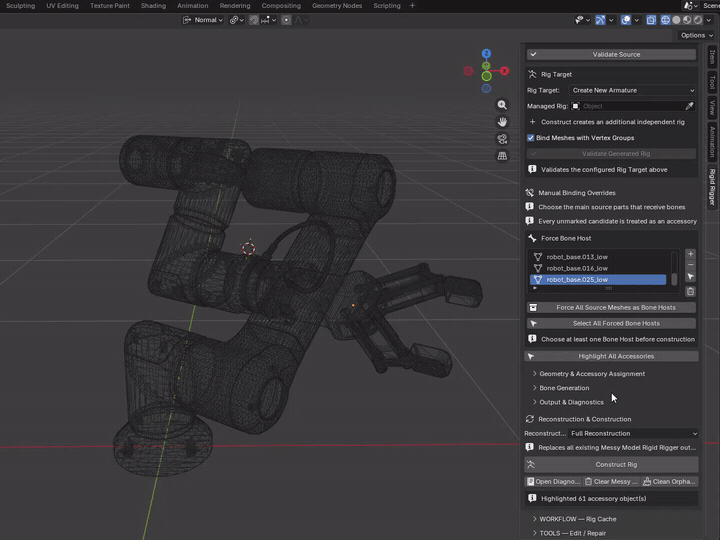Image resolution: width=720 pixels, height=540 pixels.
Task: Switch to material preview shading
Action: [x=687, y=20]
